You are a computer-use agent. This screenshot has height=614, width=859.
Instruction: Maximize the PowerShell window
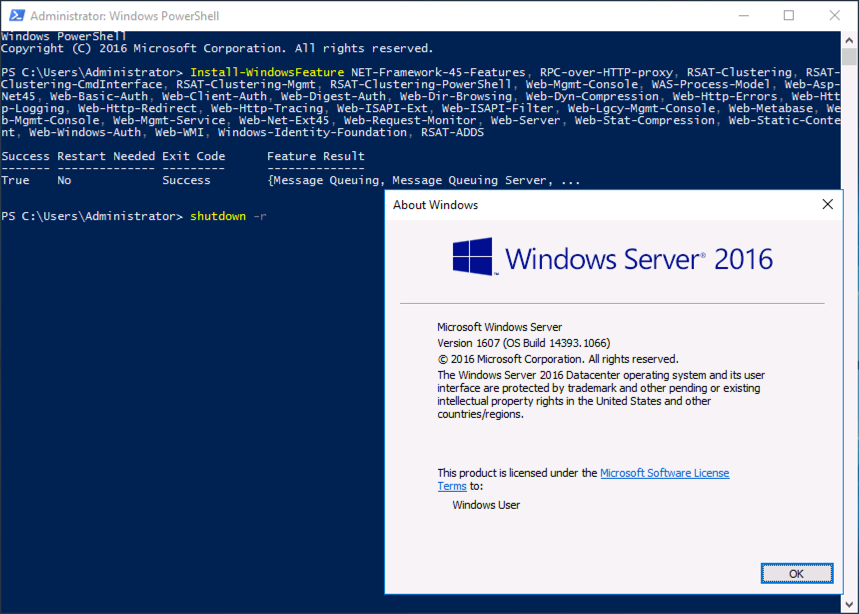click(x=789, y=15)
